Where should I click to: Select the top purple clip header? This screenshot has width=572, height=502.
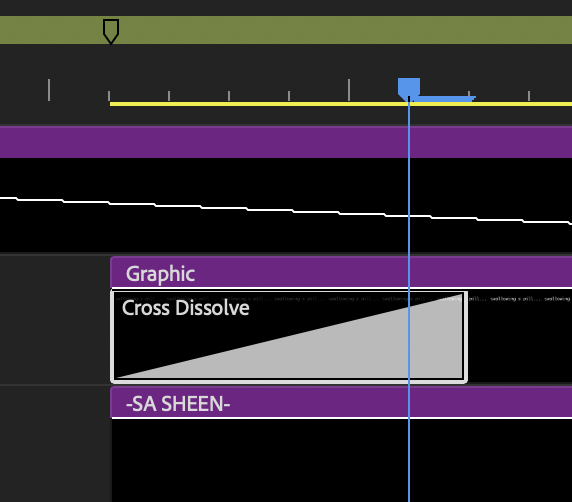pos(286,142)
